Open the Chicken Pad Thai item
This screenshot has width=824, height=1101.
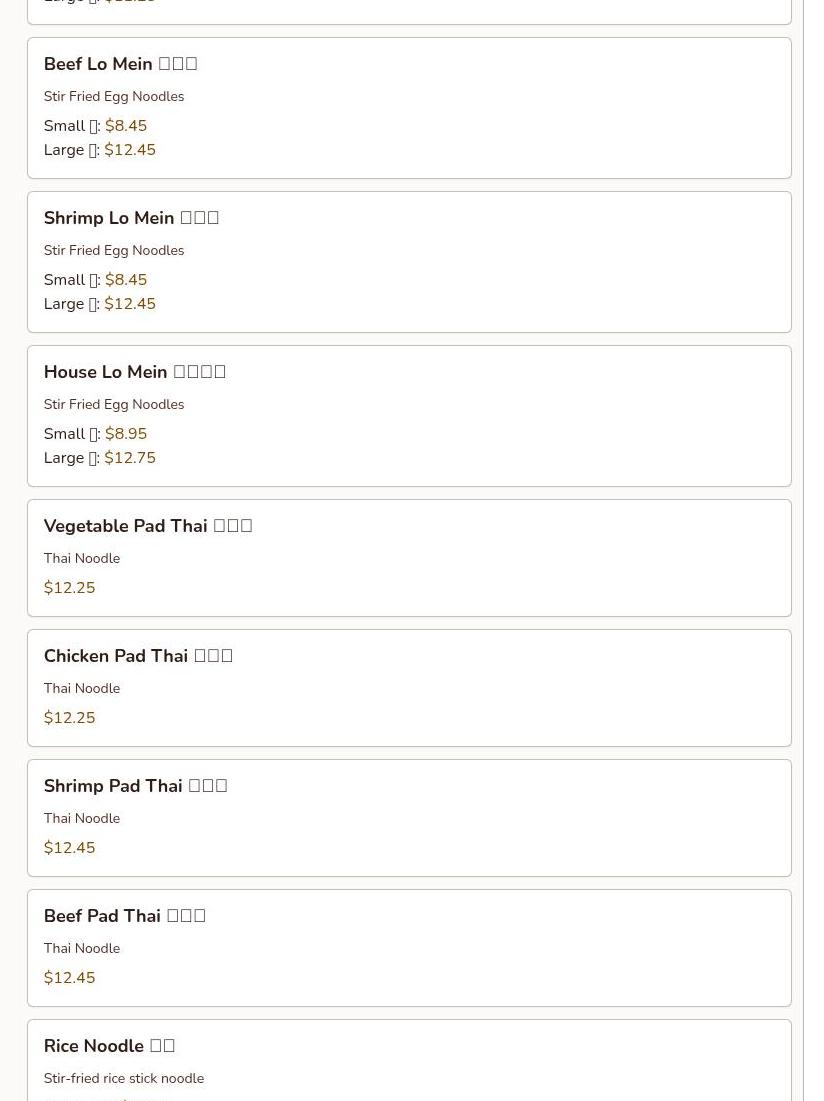pos(409,688)
